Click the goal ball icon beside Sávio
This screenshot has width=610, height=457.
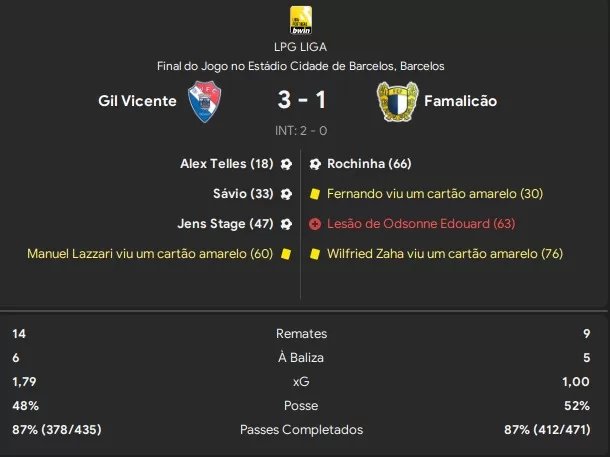(286, 194)
